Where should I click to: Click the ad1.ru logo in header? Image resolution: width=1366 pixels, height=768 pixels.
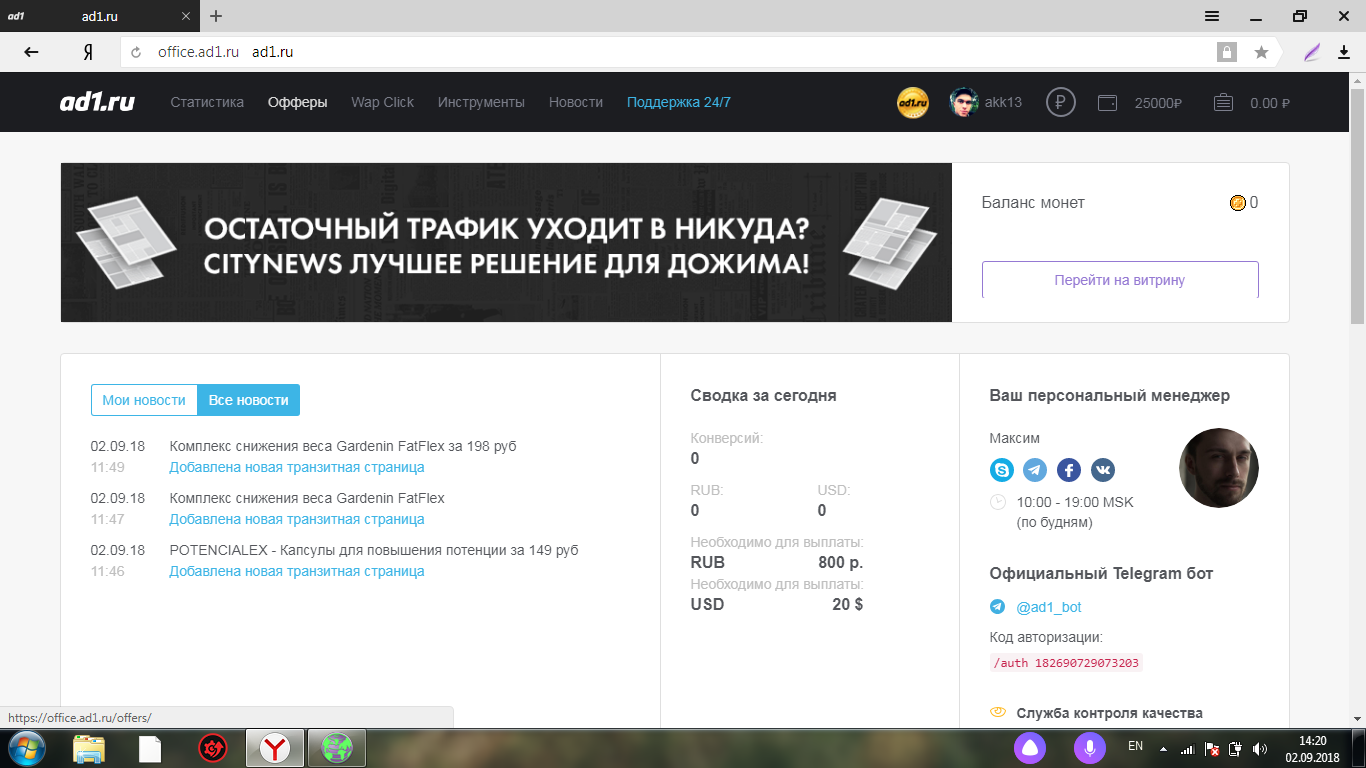click(96, 102)
